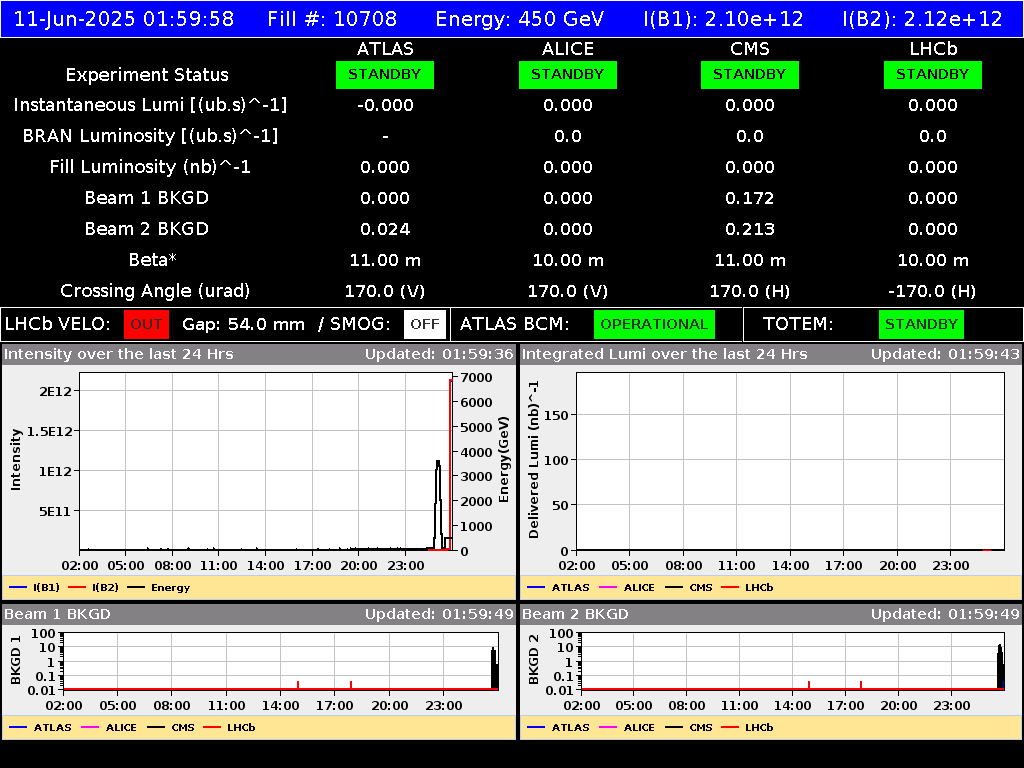Select the date and time 11-Jun-2025 01:59:58

[x=123, y=18]
